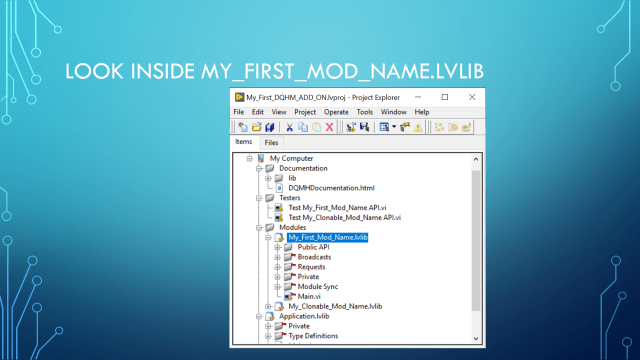Image resolution: width=640 pixels, height=360 pixels.
Task: Click the LabVIEW project title icon
Action: click(239, 97)
